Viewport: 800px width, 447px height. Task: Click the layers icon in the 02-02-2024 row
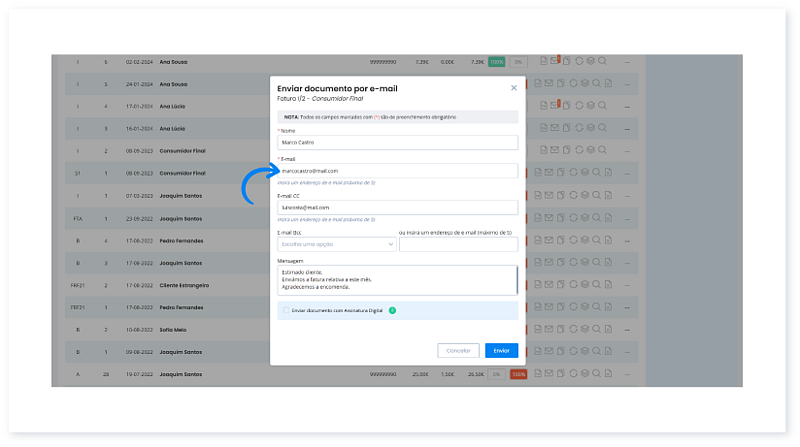(x=591, y=62)
